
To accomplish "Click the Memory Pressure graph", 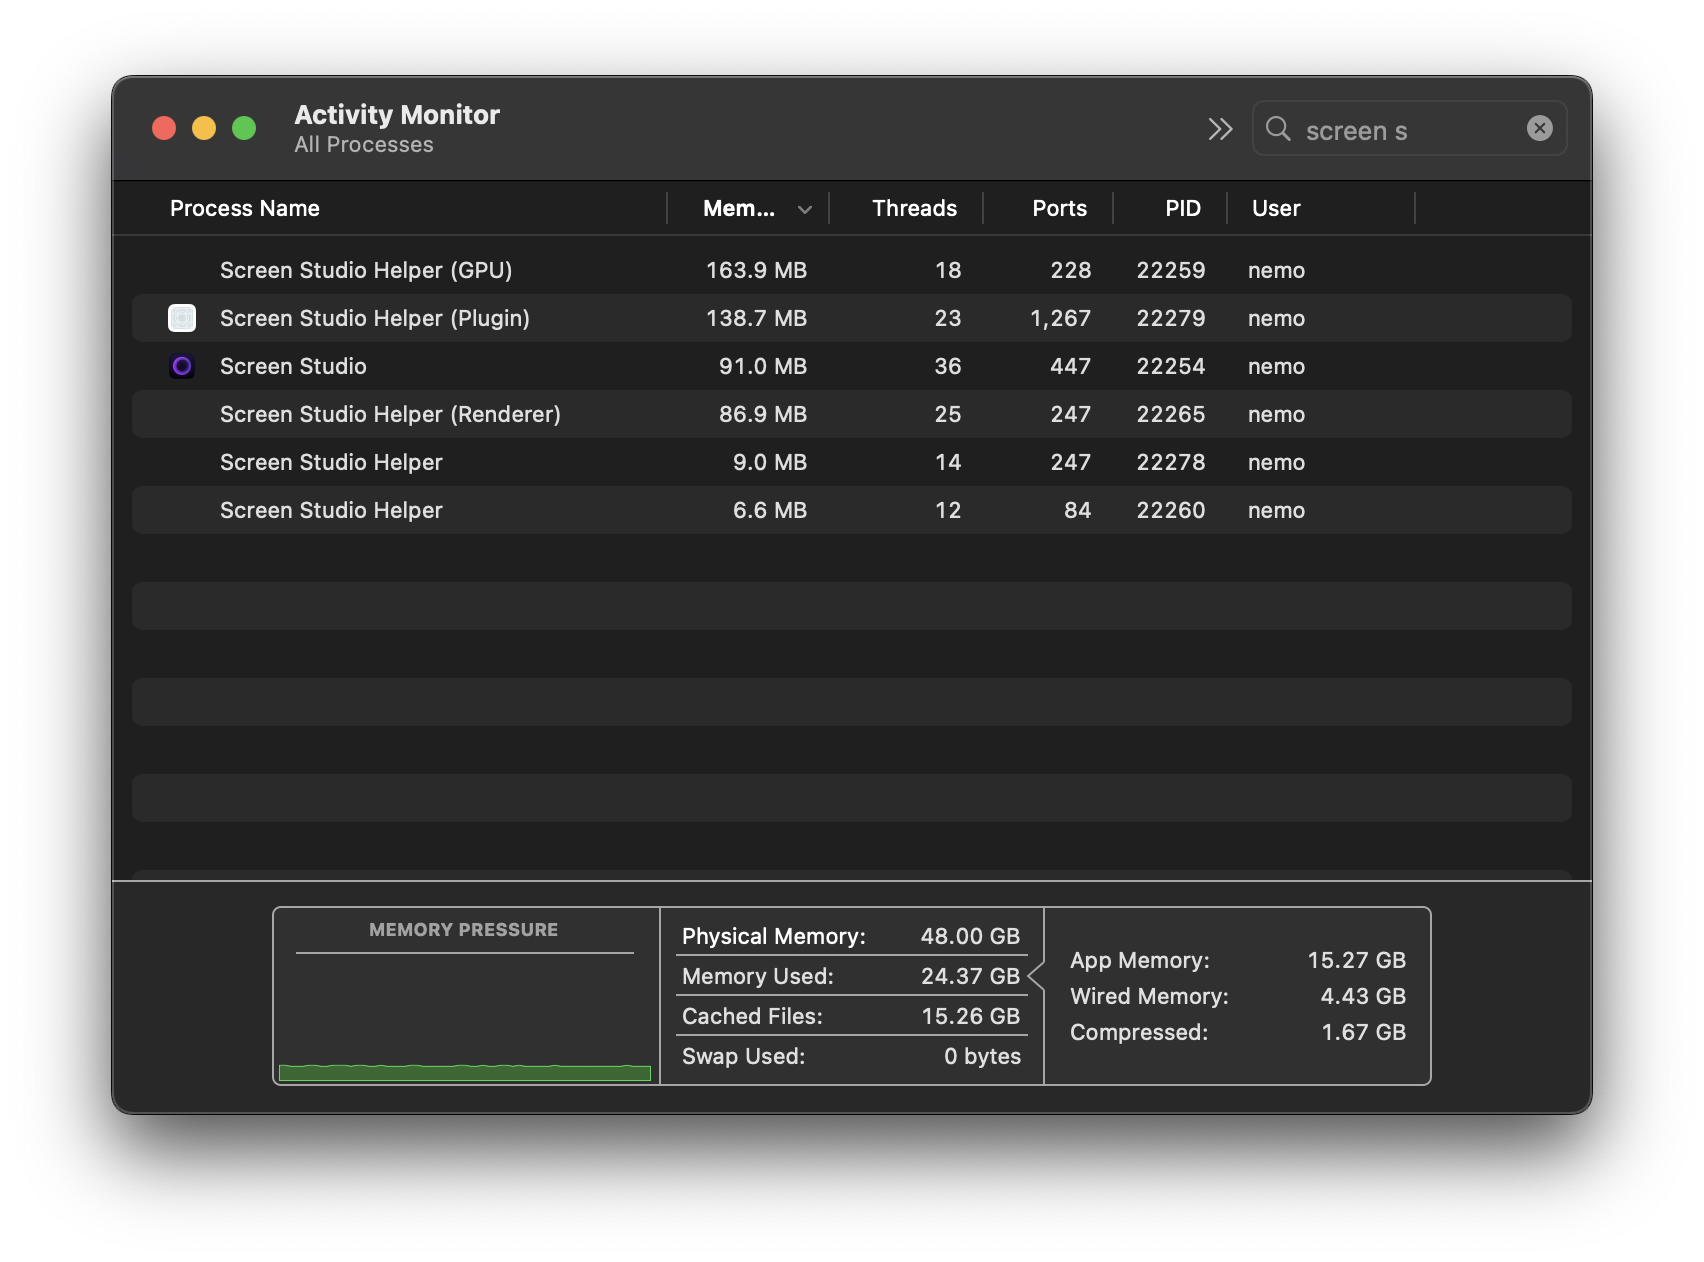I will 465,1015.
